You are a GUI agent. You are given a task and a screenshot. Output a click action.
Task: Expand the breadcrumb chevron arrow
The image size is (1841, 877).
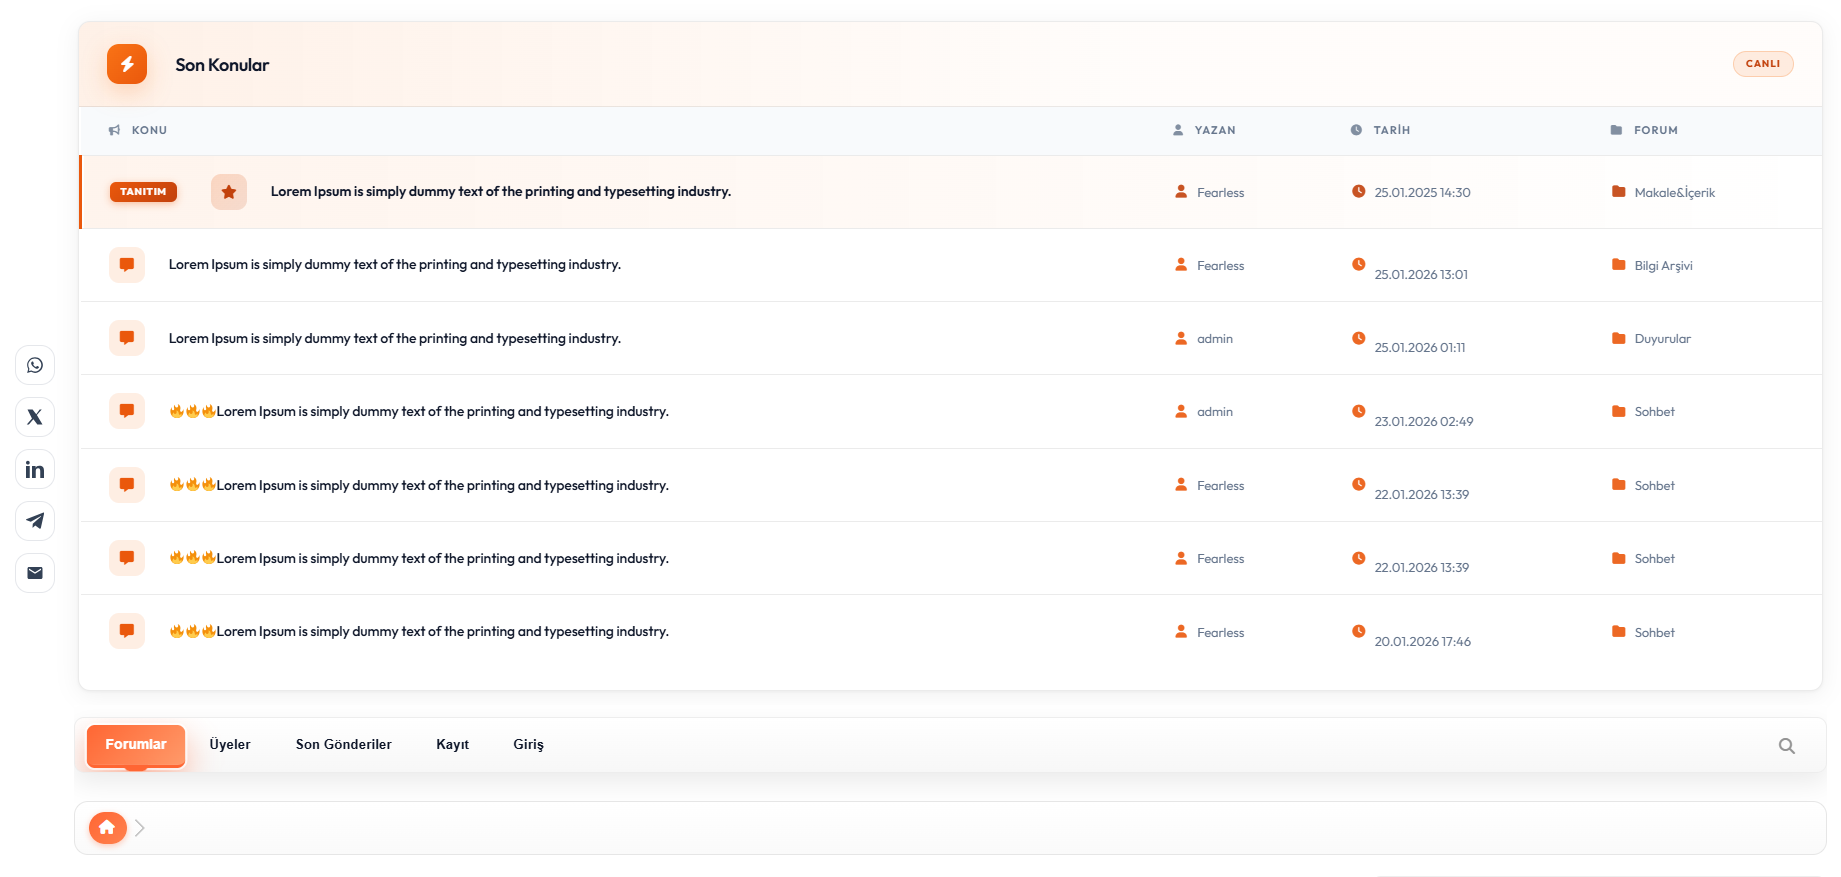[140, 828]
